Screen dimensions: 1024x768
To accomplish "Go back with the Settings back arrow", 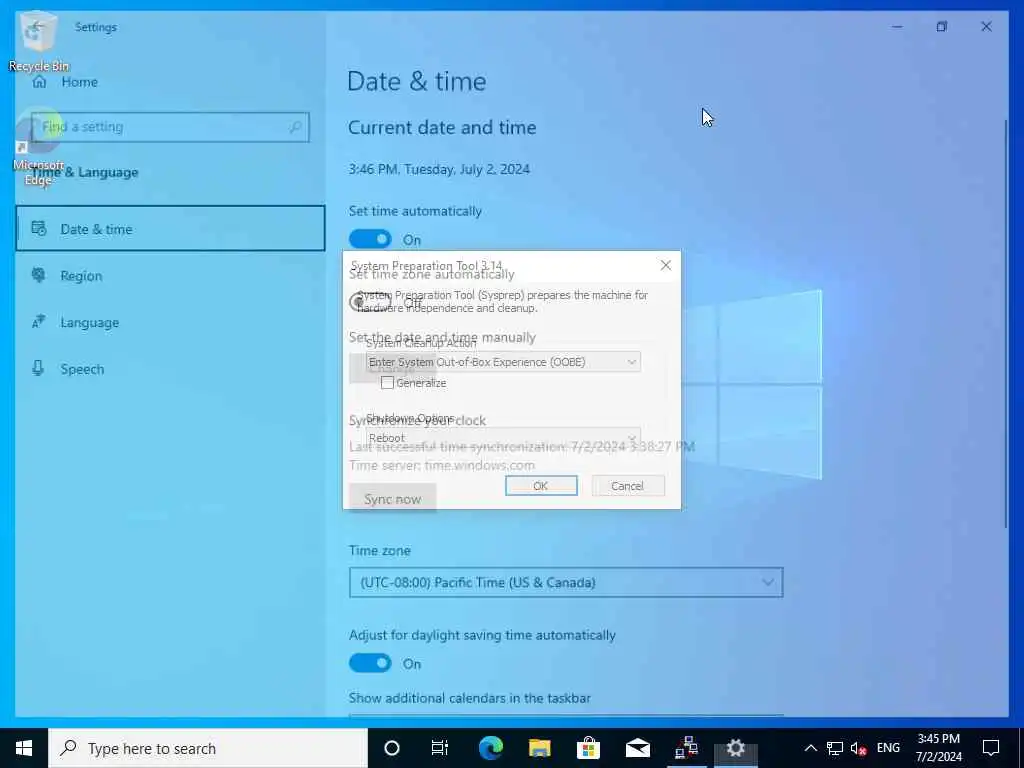I will click(37, 27).
